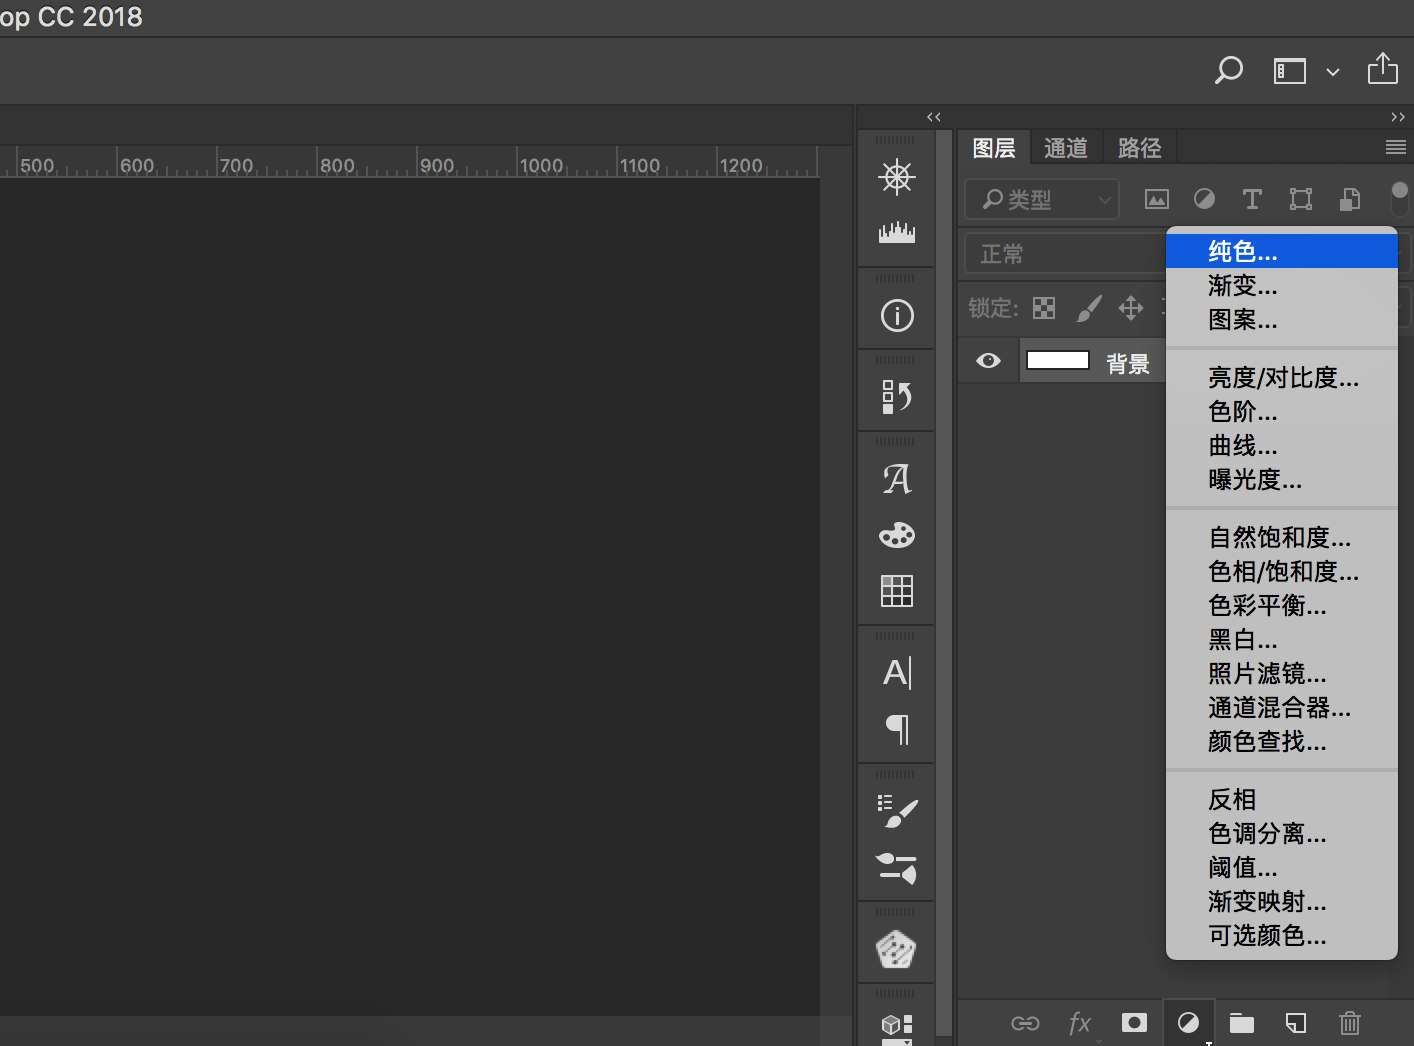Toggle lock image pixels brush
The image size is (1414, 1046).
click(x=1089, y=308)
